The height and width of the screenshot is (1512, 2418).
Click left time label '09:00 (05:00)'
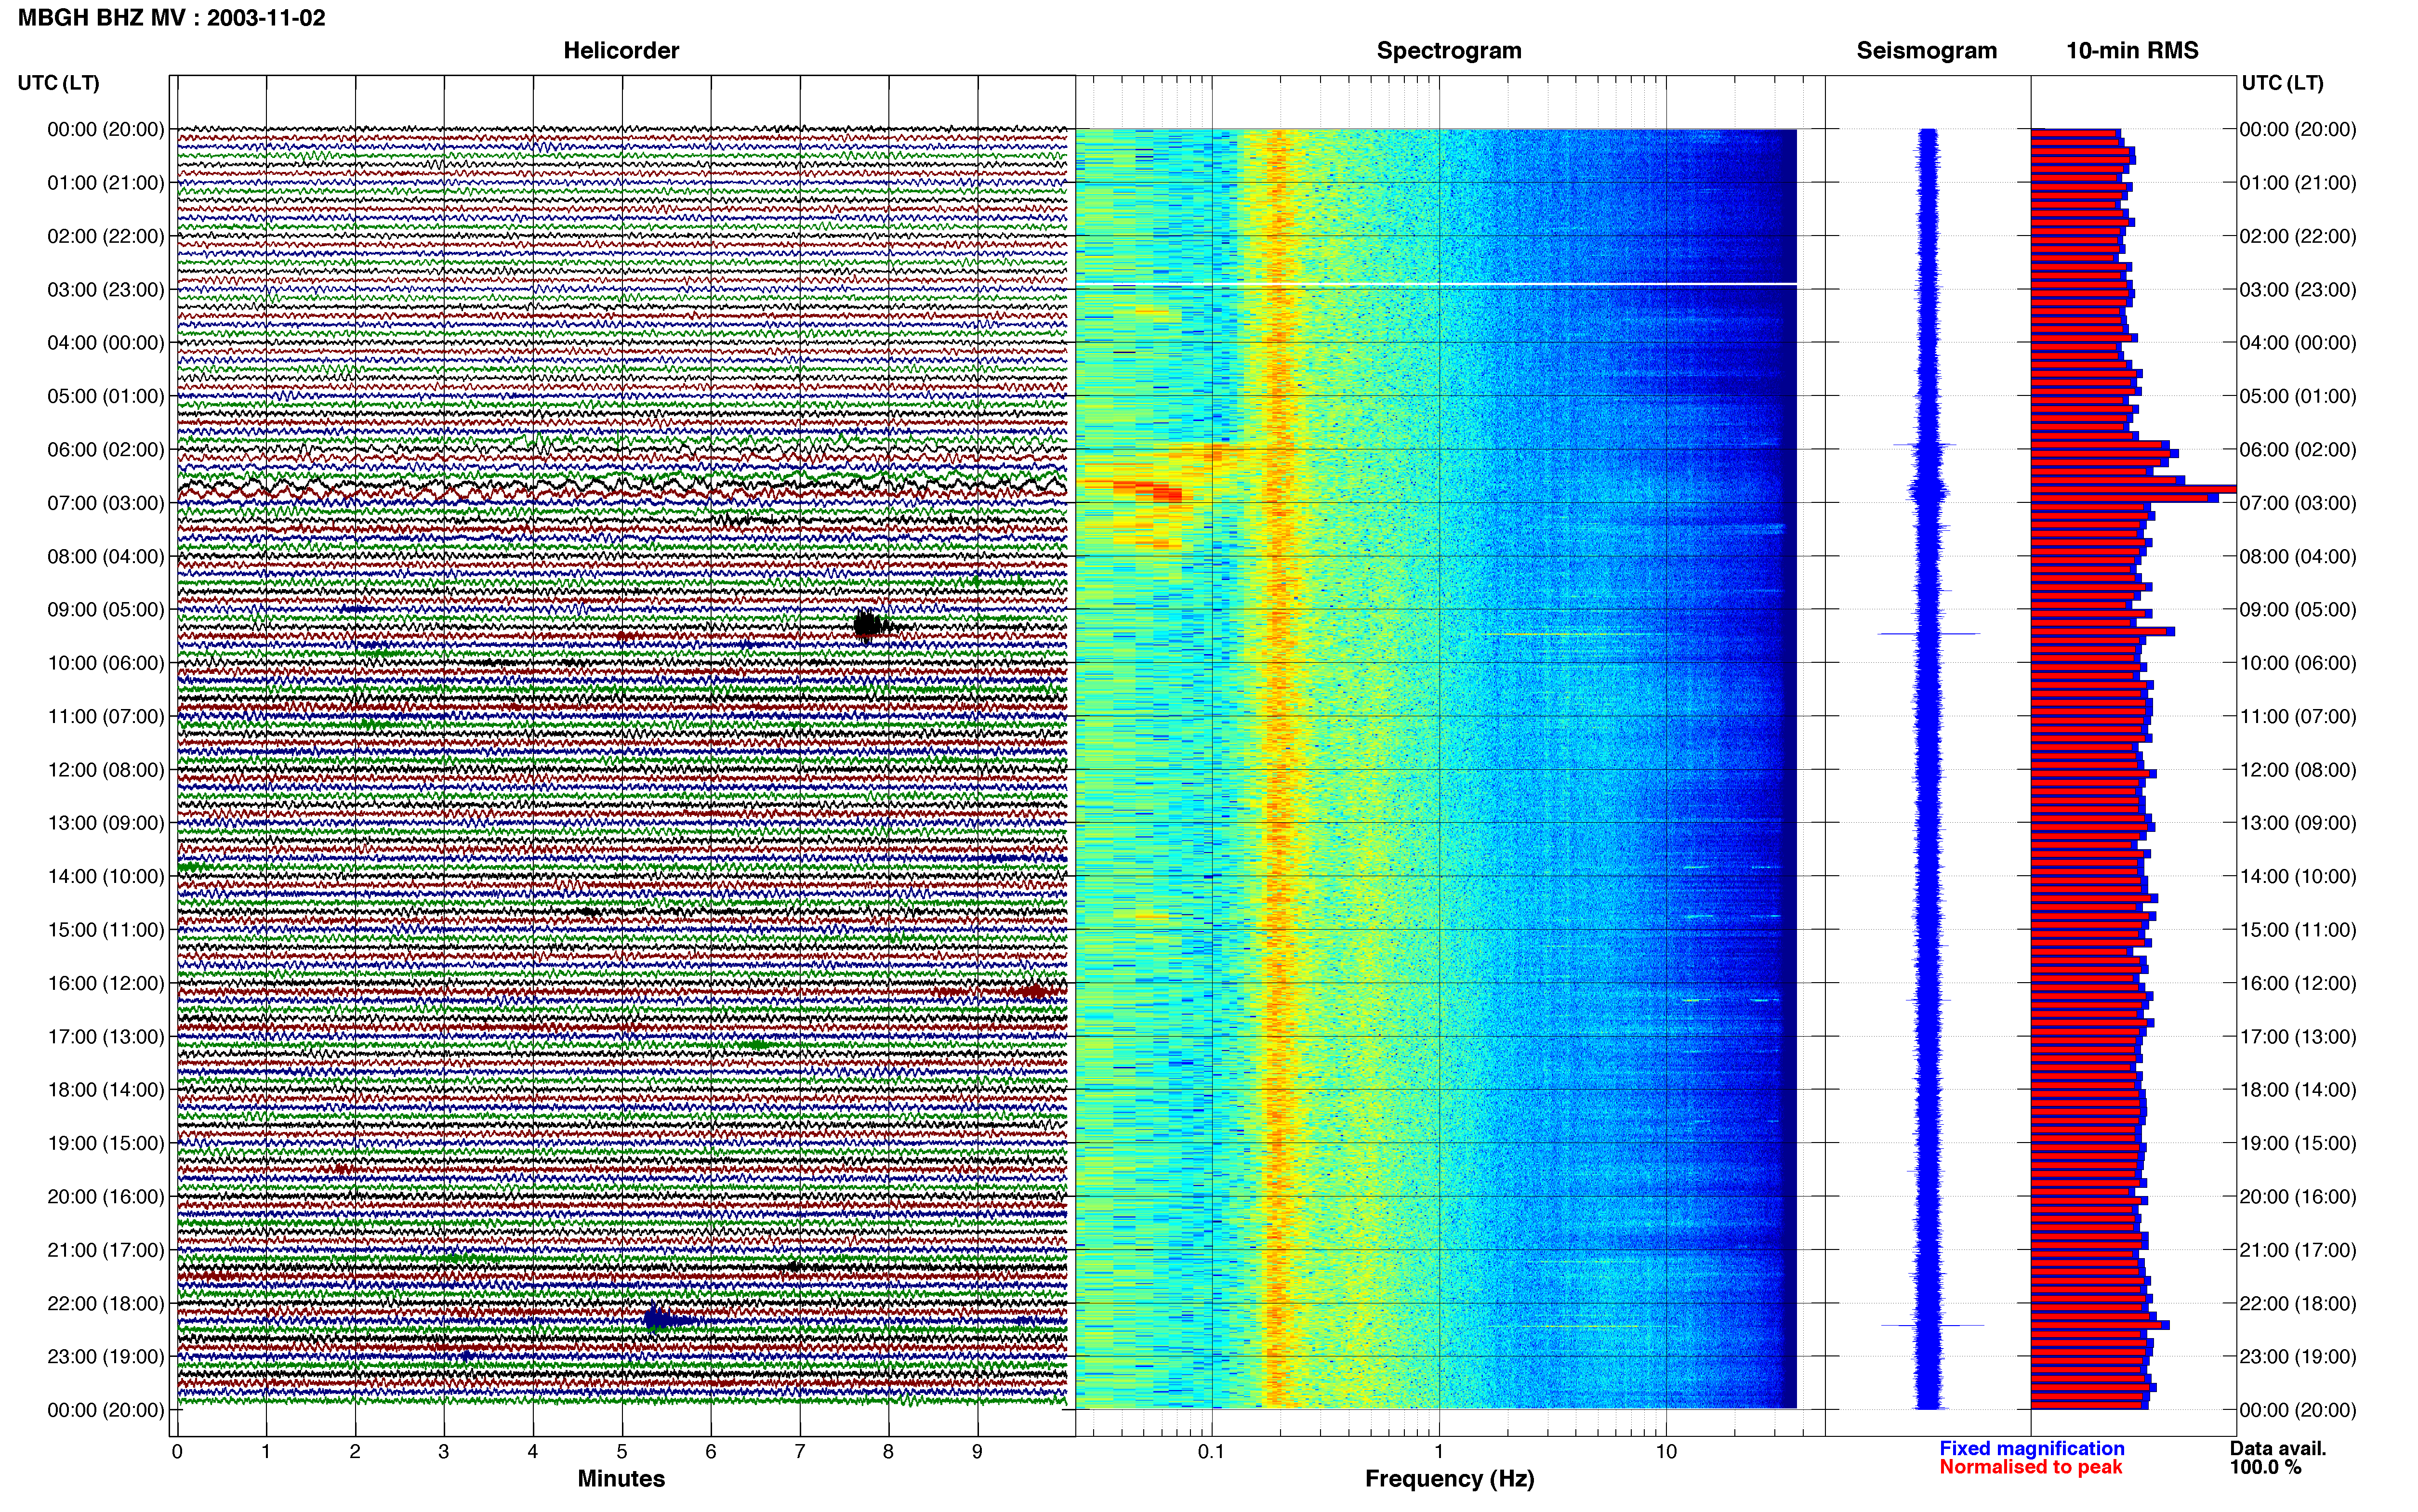coord(106,610)
